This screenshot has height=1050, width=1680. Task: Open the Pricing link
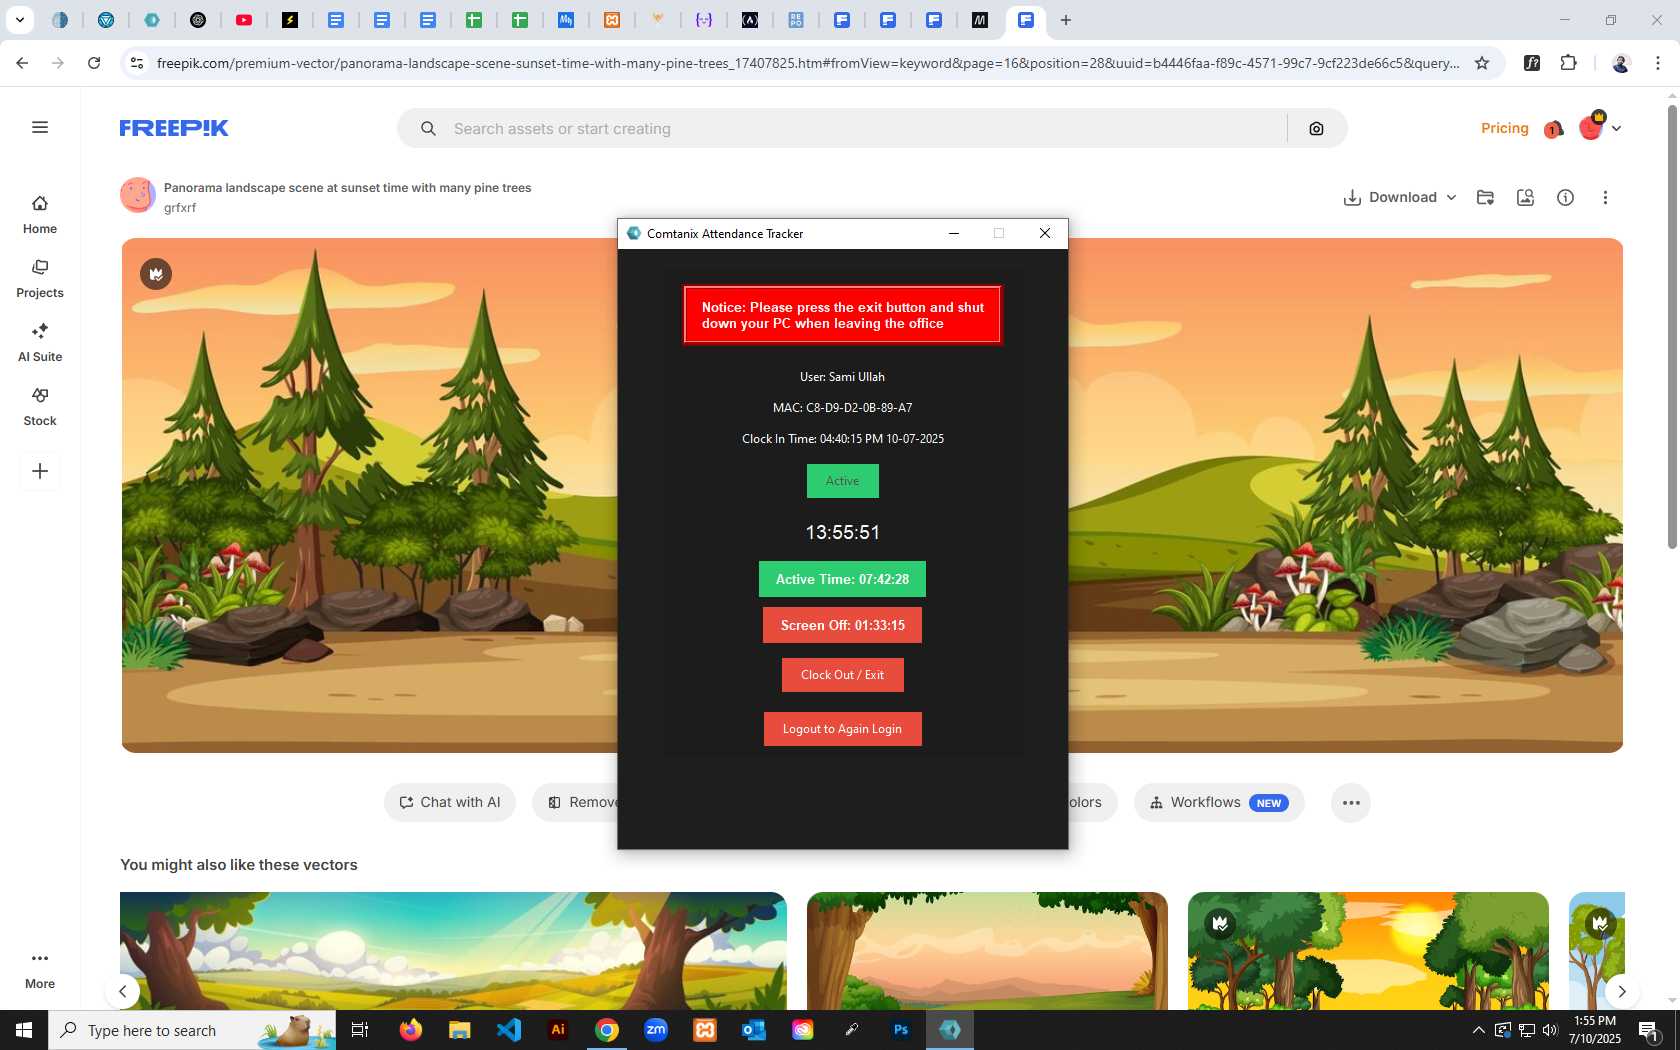click(x=1504, y=128)
